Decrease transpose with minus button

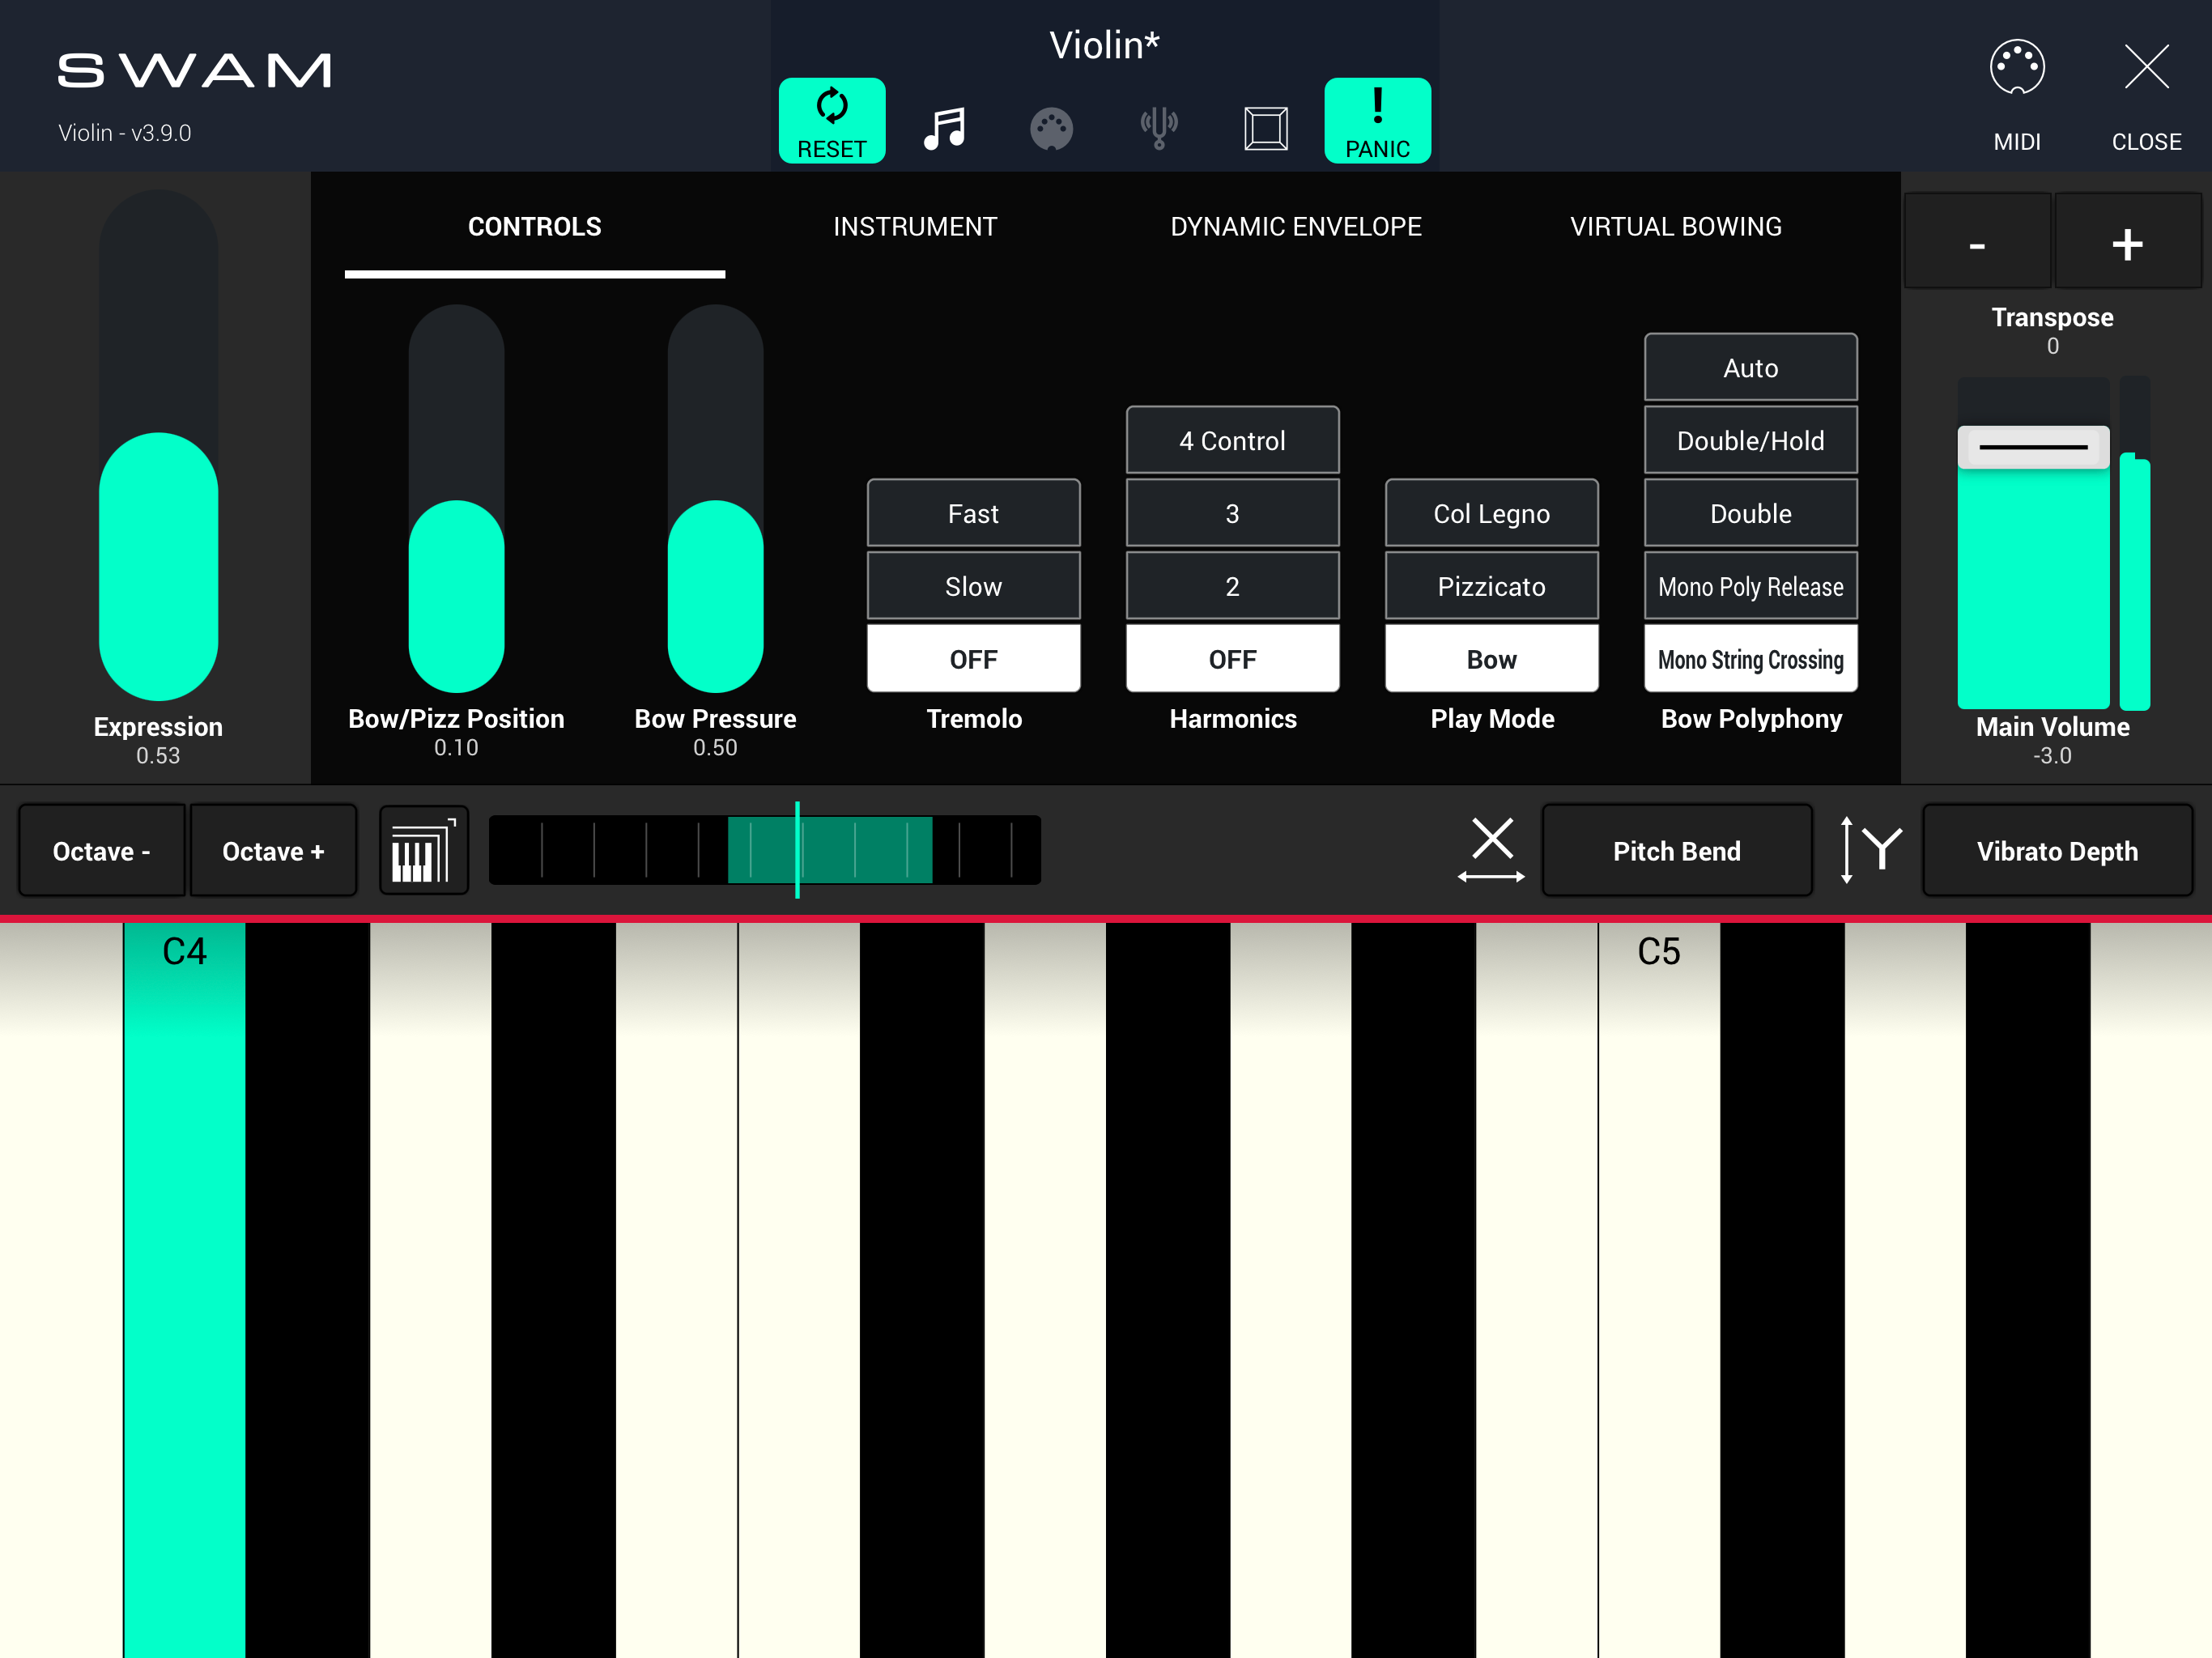[1977, 242]
